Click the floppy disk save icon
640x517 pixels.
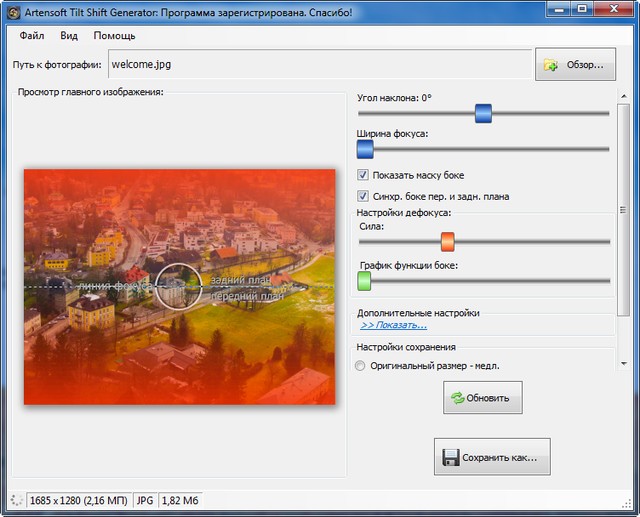(x=450, y=457)
